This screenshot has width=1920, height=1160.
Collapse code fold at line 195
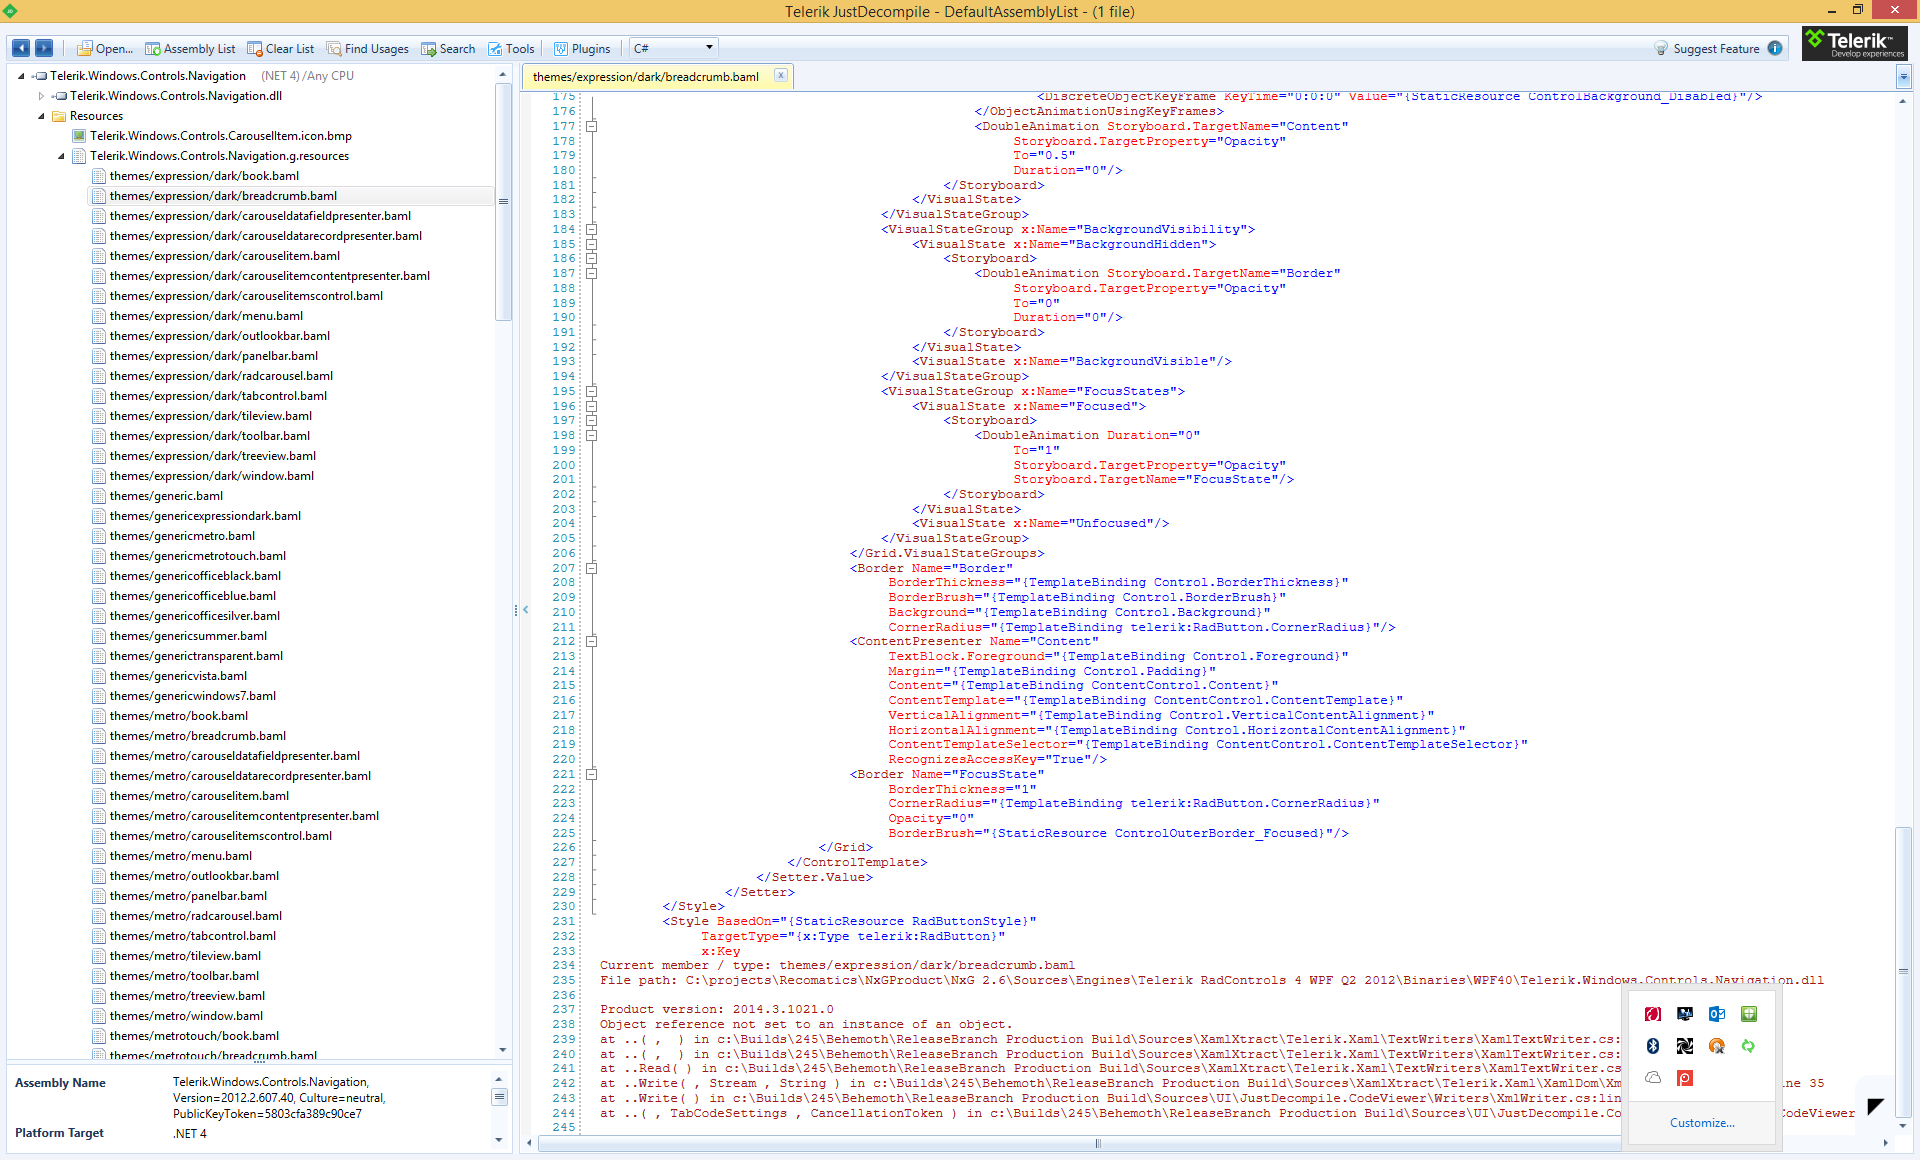[x=591, y=391]
